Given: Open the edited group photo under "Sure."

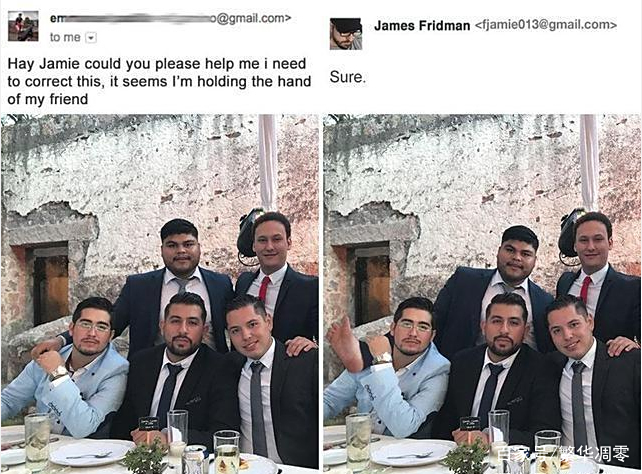Looking at the screenshot, I should coord(482,293).
